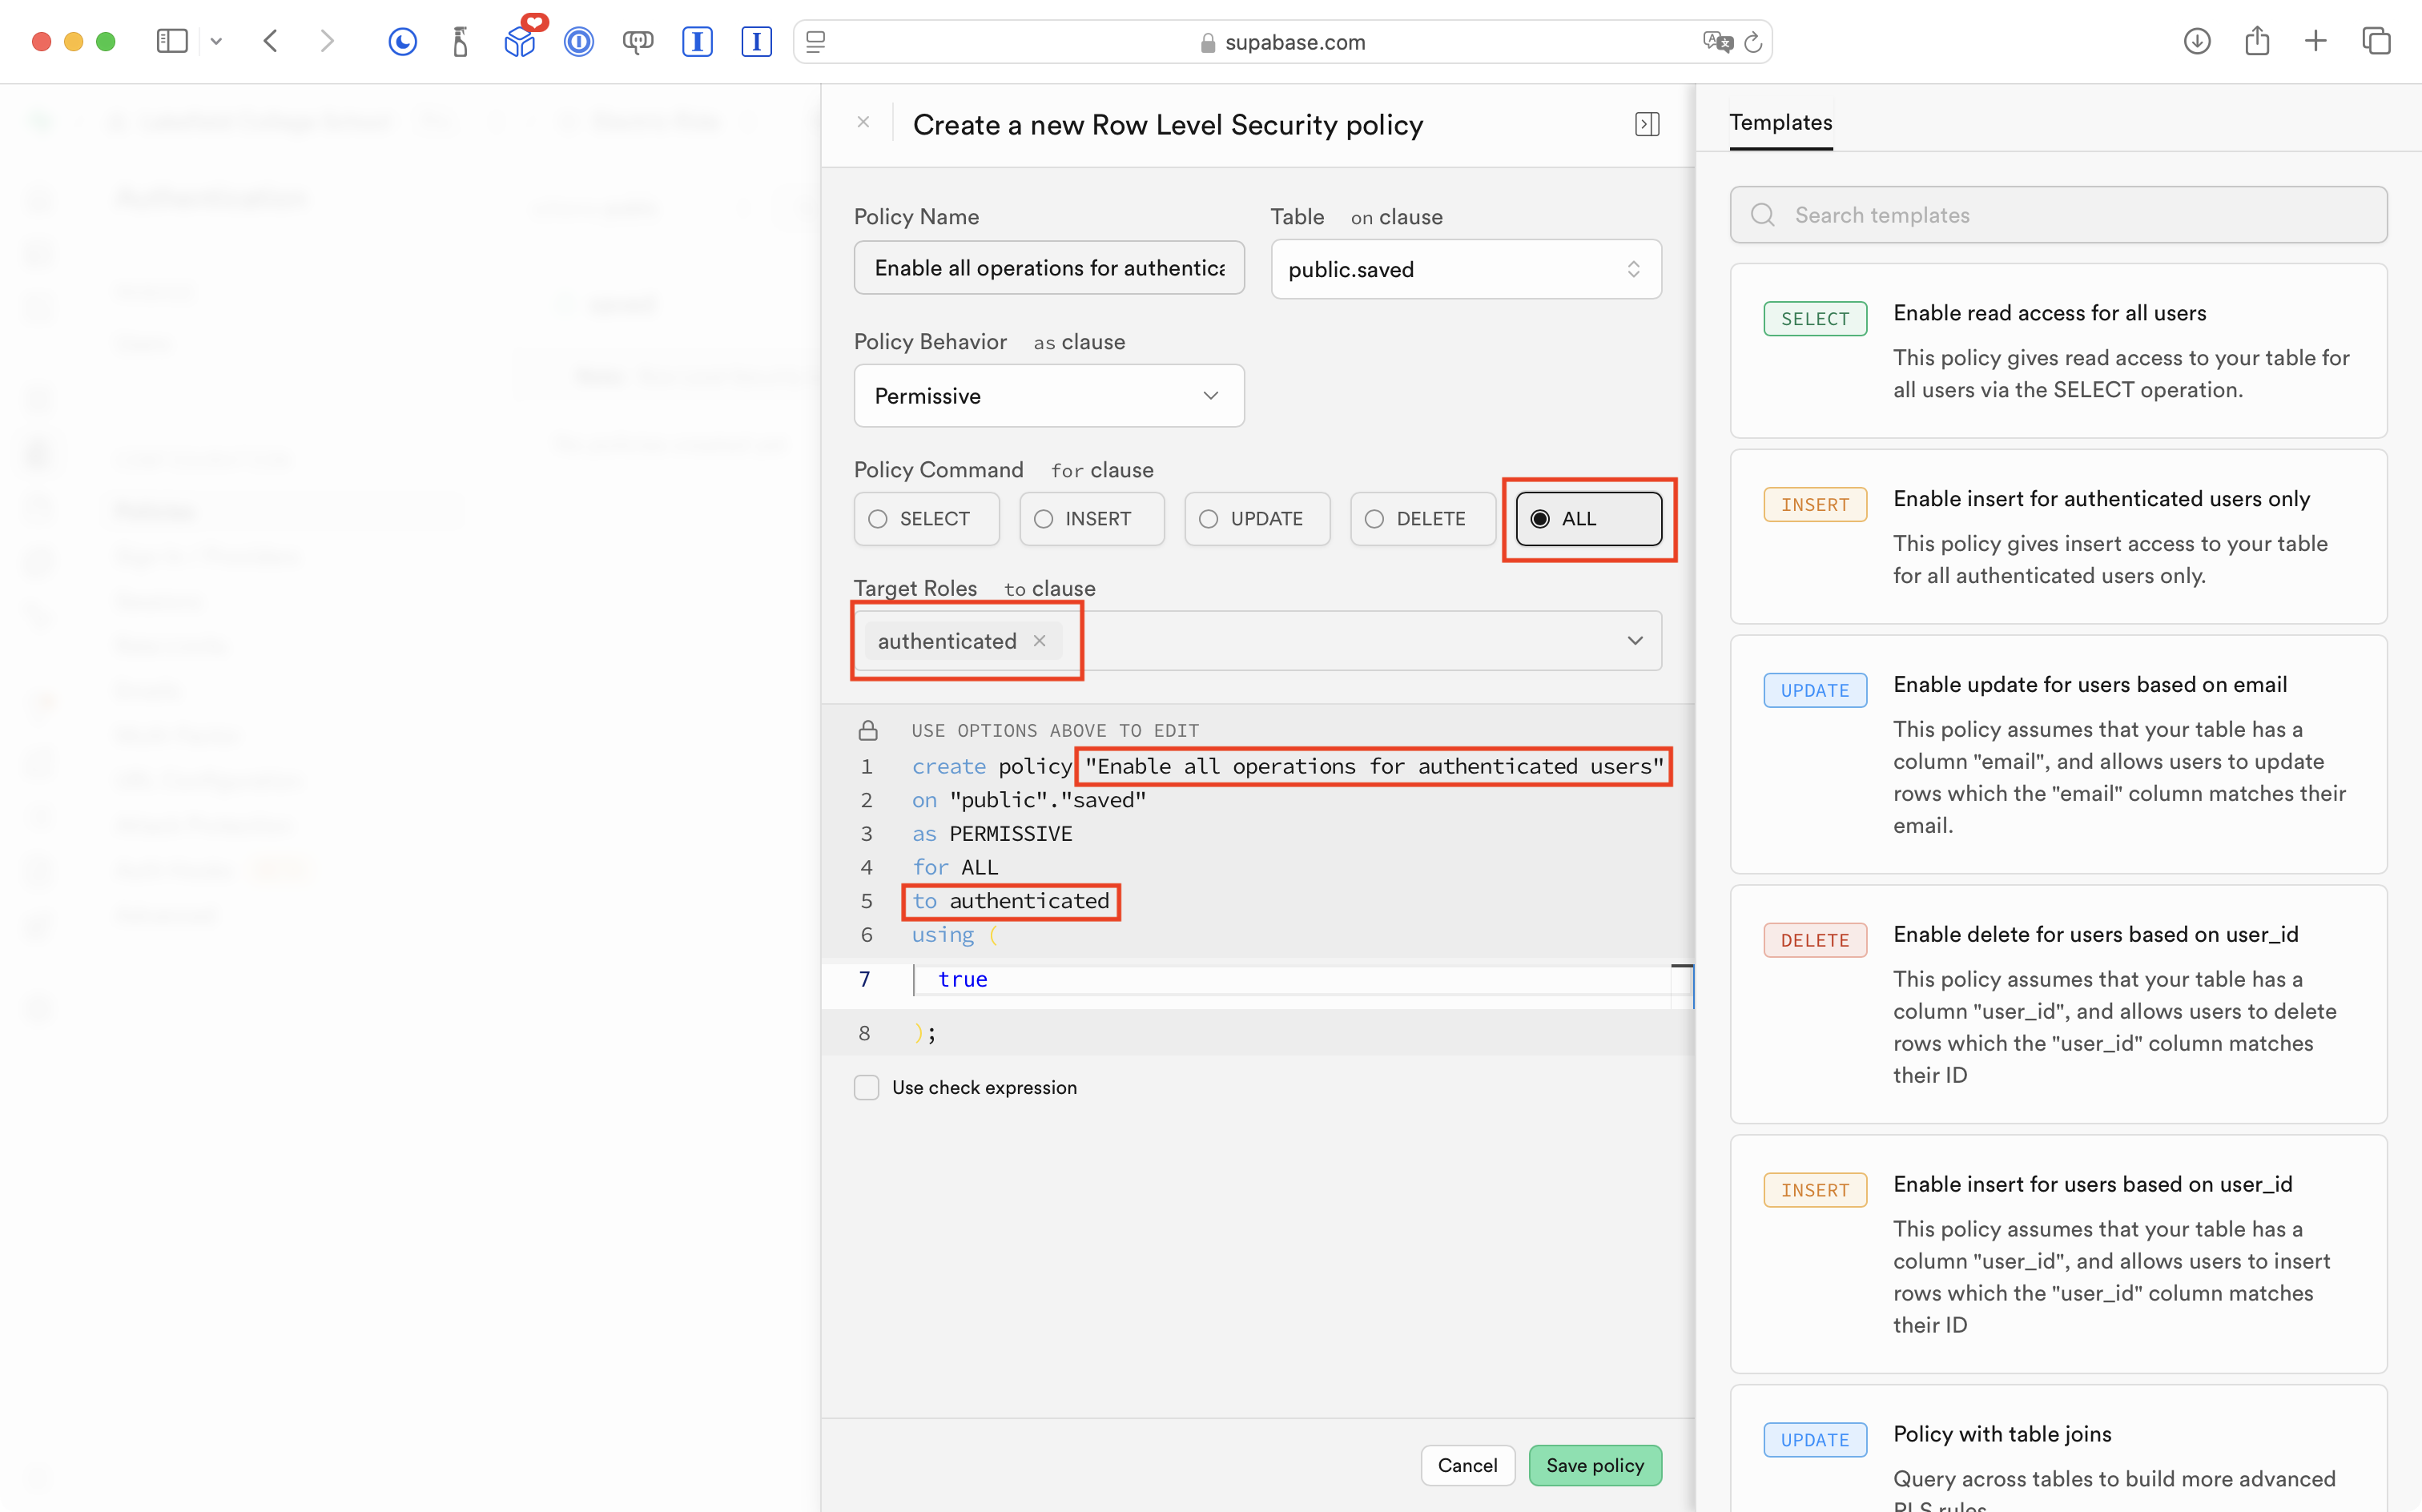
Task: Open the public.saved table dropdown
Action: pyautogui.click(x=1465, y=269)
